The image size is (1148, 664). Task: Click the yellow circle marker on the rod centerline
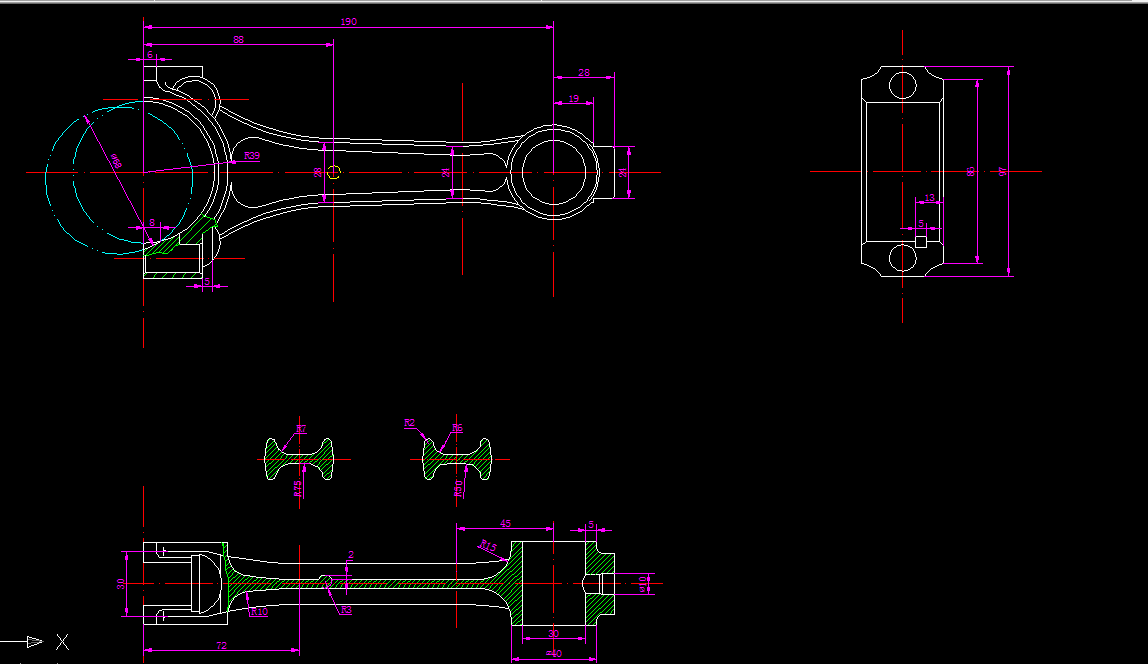[x=334, y=172]
